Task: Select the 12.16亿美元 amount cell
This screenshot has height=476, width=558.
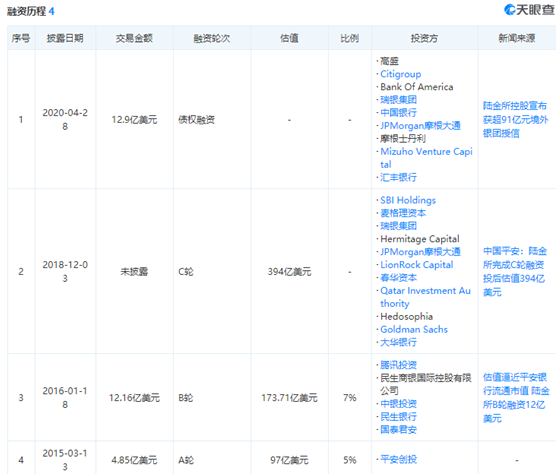Action: pyautogui.click(x=134, y=398)
